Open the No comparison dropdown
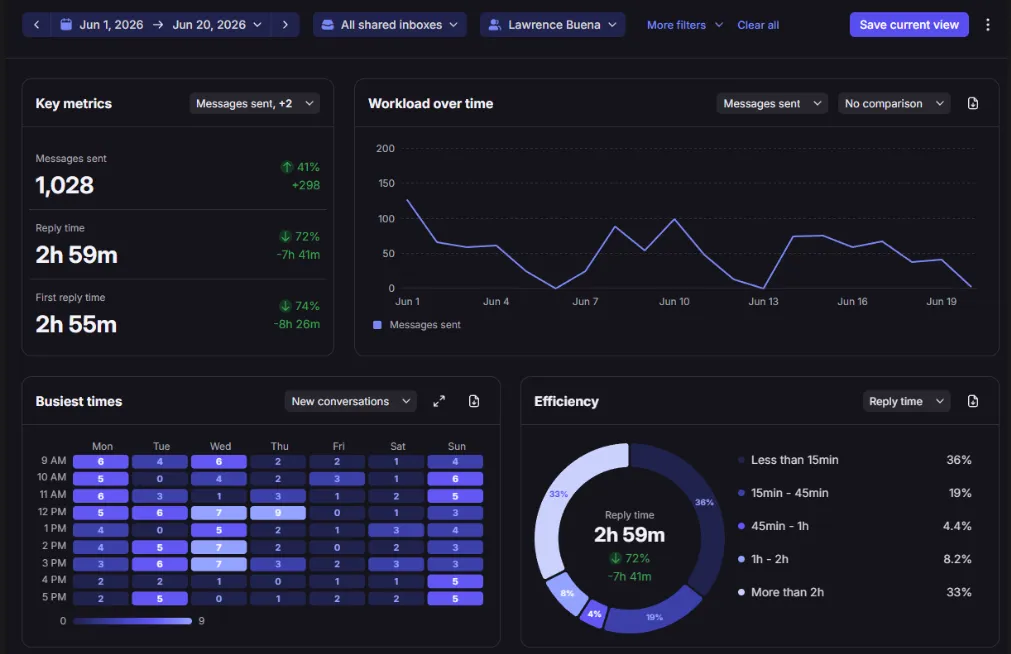1011x654 pixels. (894, 103)
